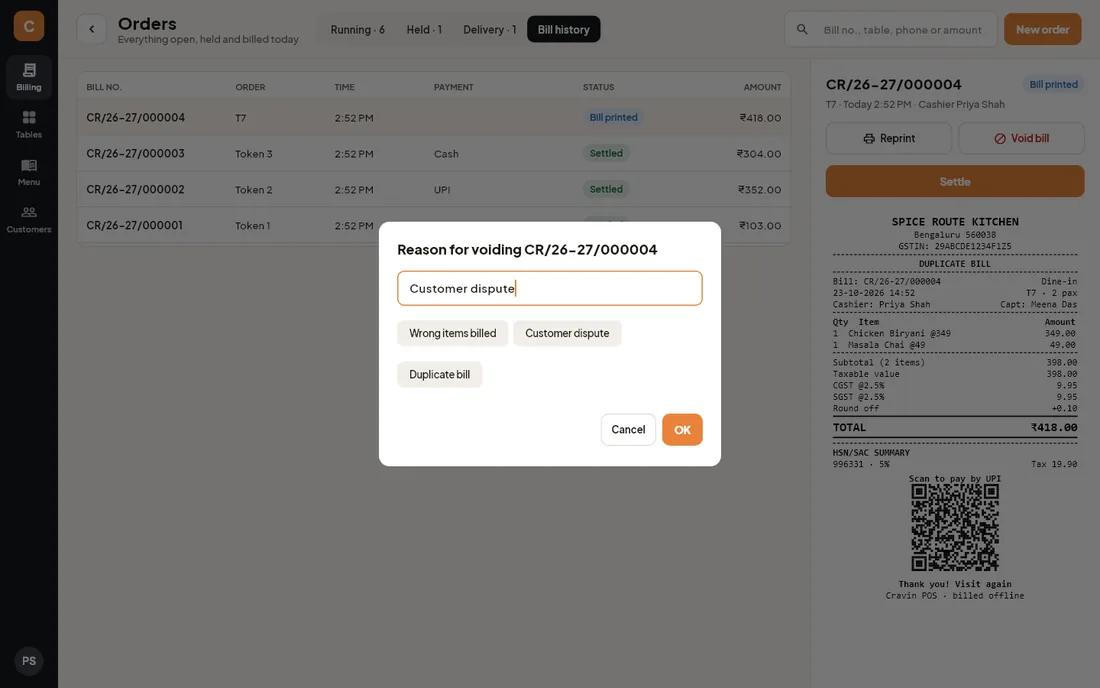Cancel the void reason dialog
Viewport: 1100px width, 688px height.
click(x=628, y=429)
